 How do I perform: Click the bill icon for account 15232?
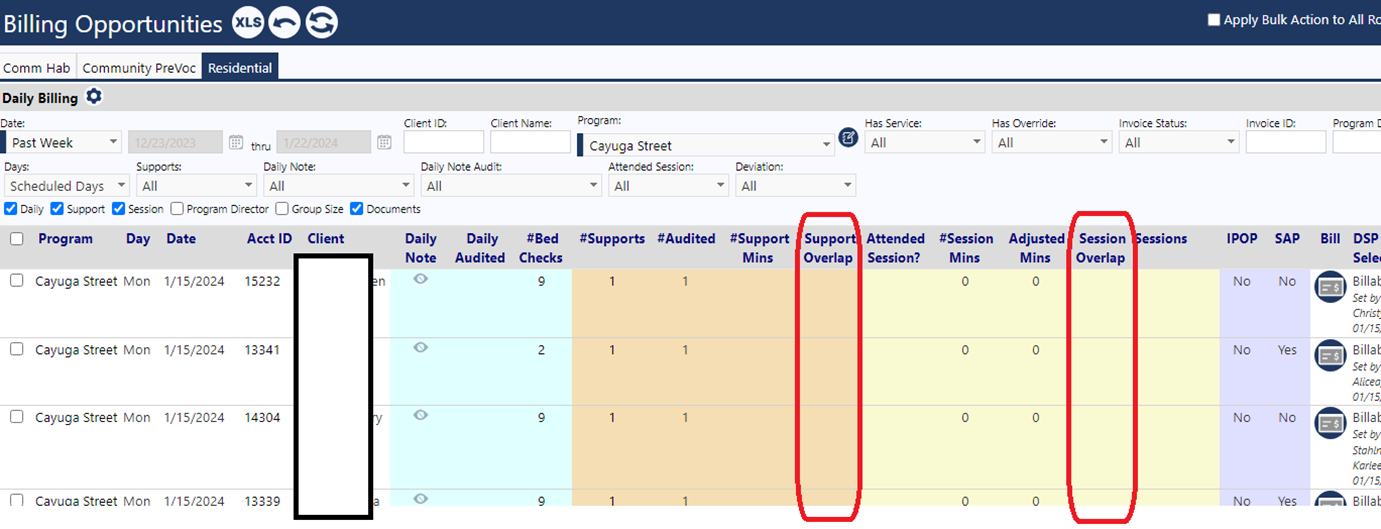click(x=1330, y=287)
